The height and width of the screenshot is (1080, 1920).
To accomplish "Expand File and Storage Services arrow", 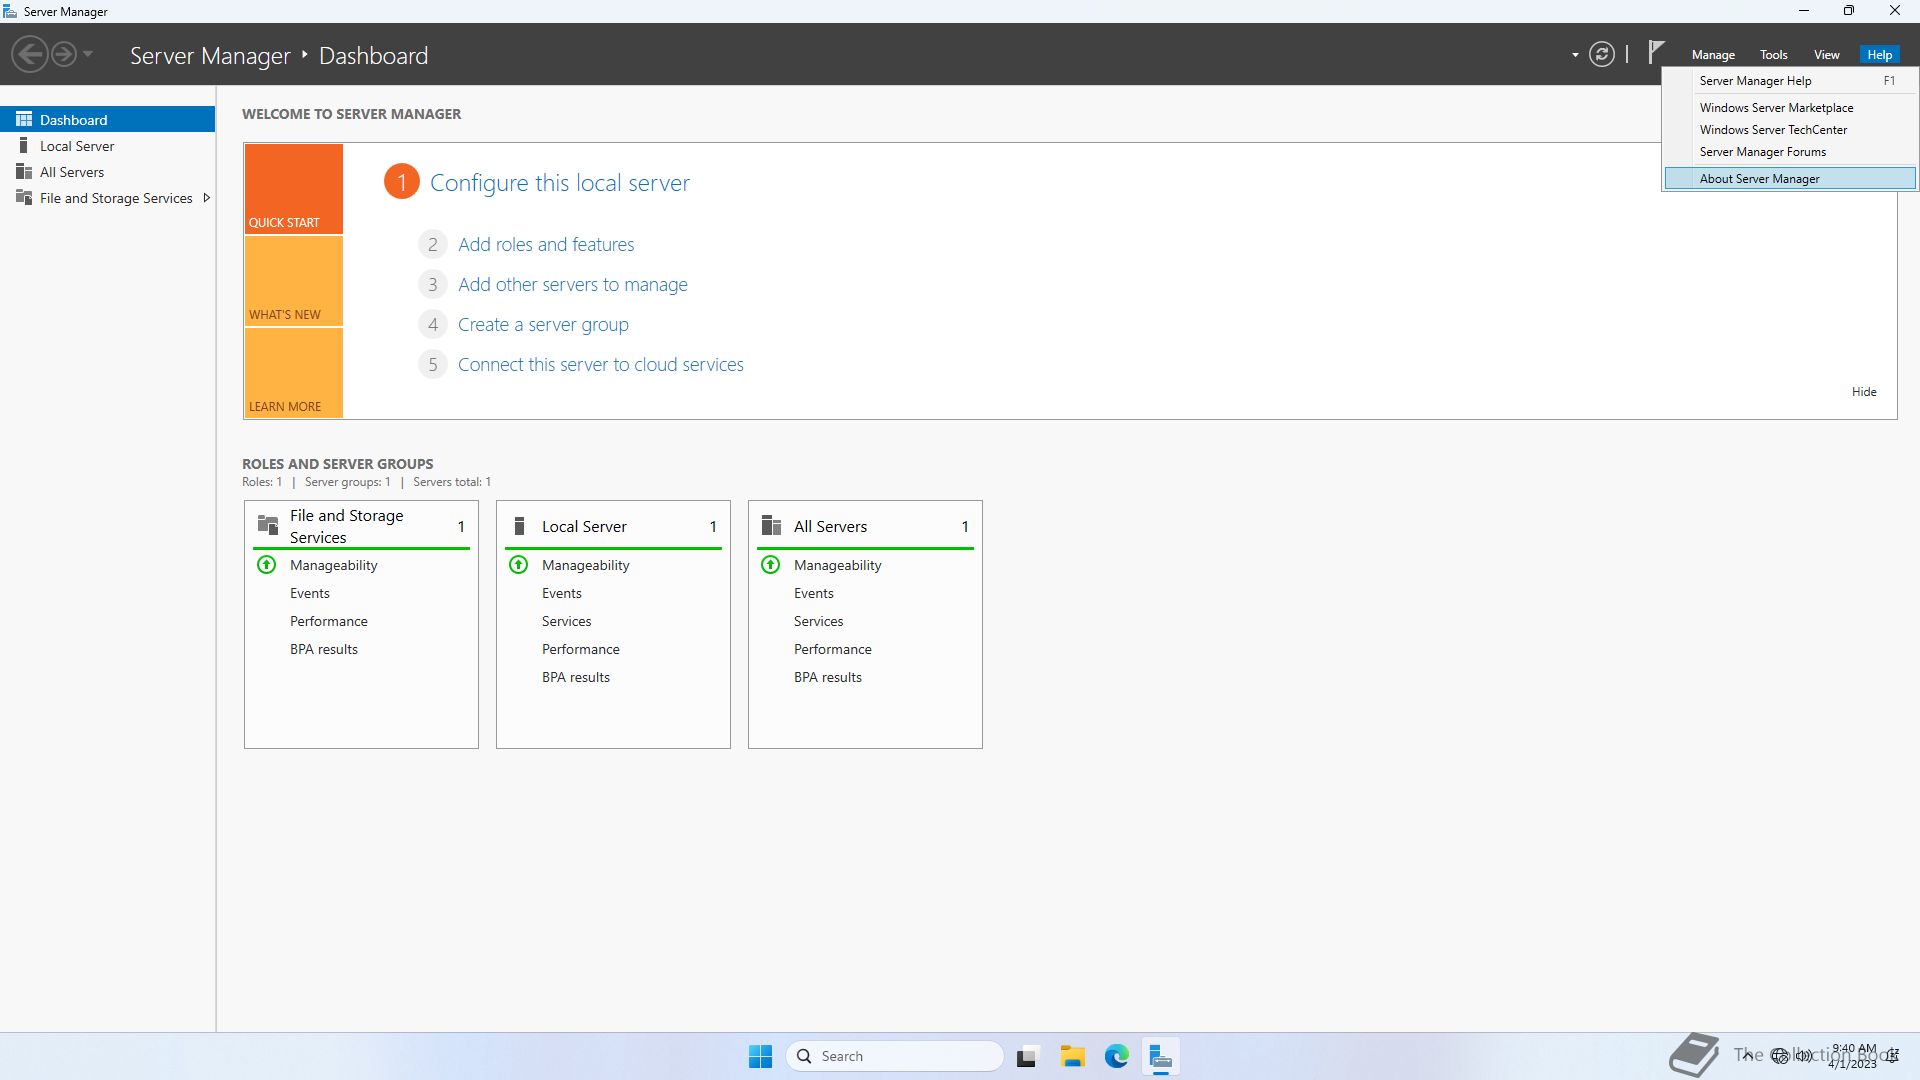I will click(x=206, y=198).
